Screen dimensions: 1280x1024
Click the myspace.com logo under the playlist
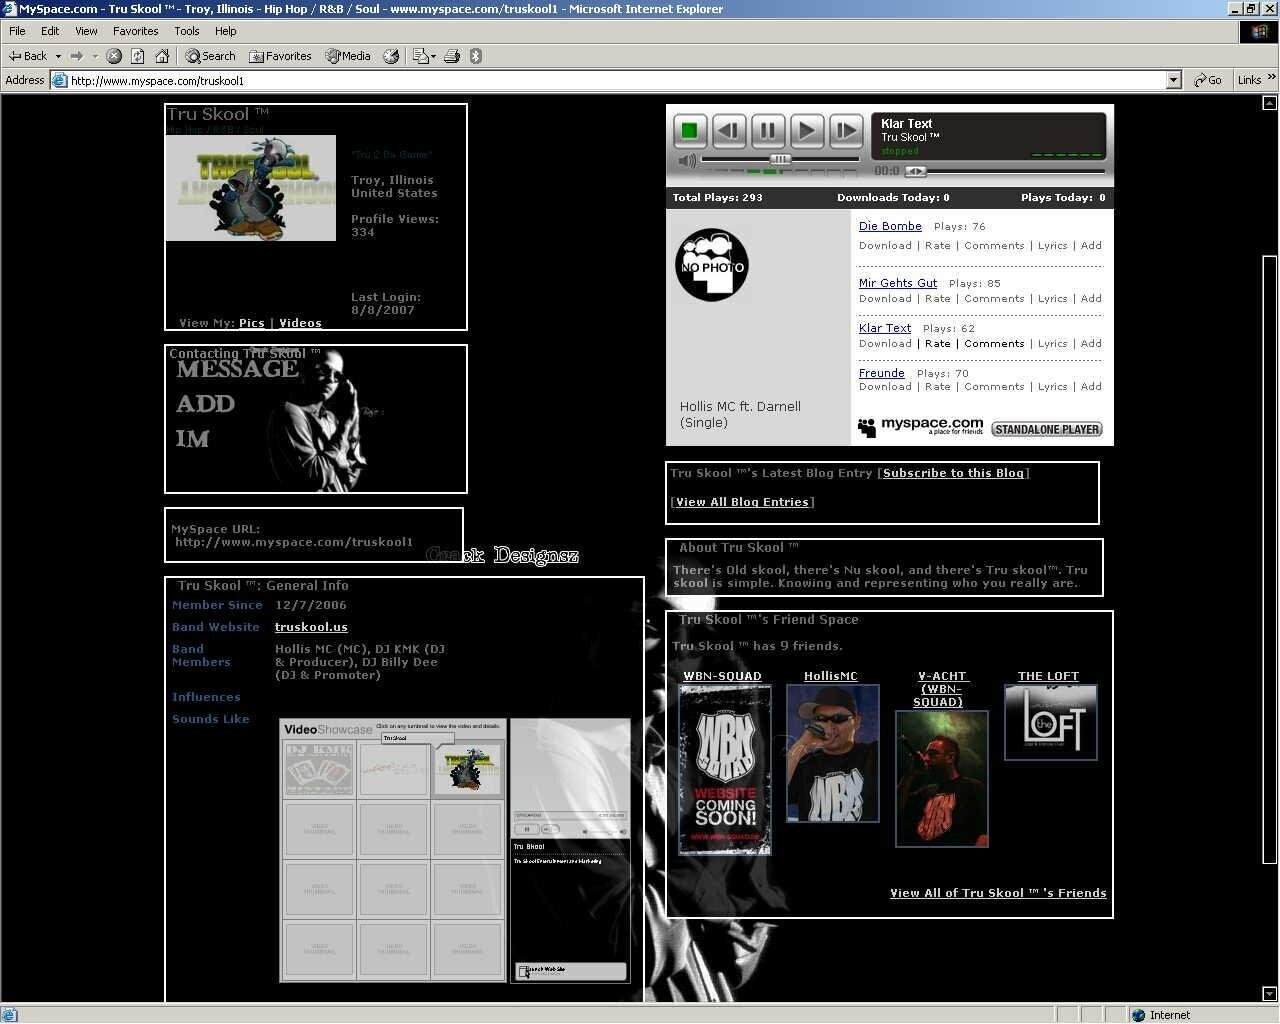919,425
